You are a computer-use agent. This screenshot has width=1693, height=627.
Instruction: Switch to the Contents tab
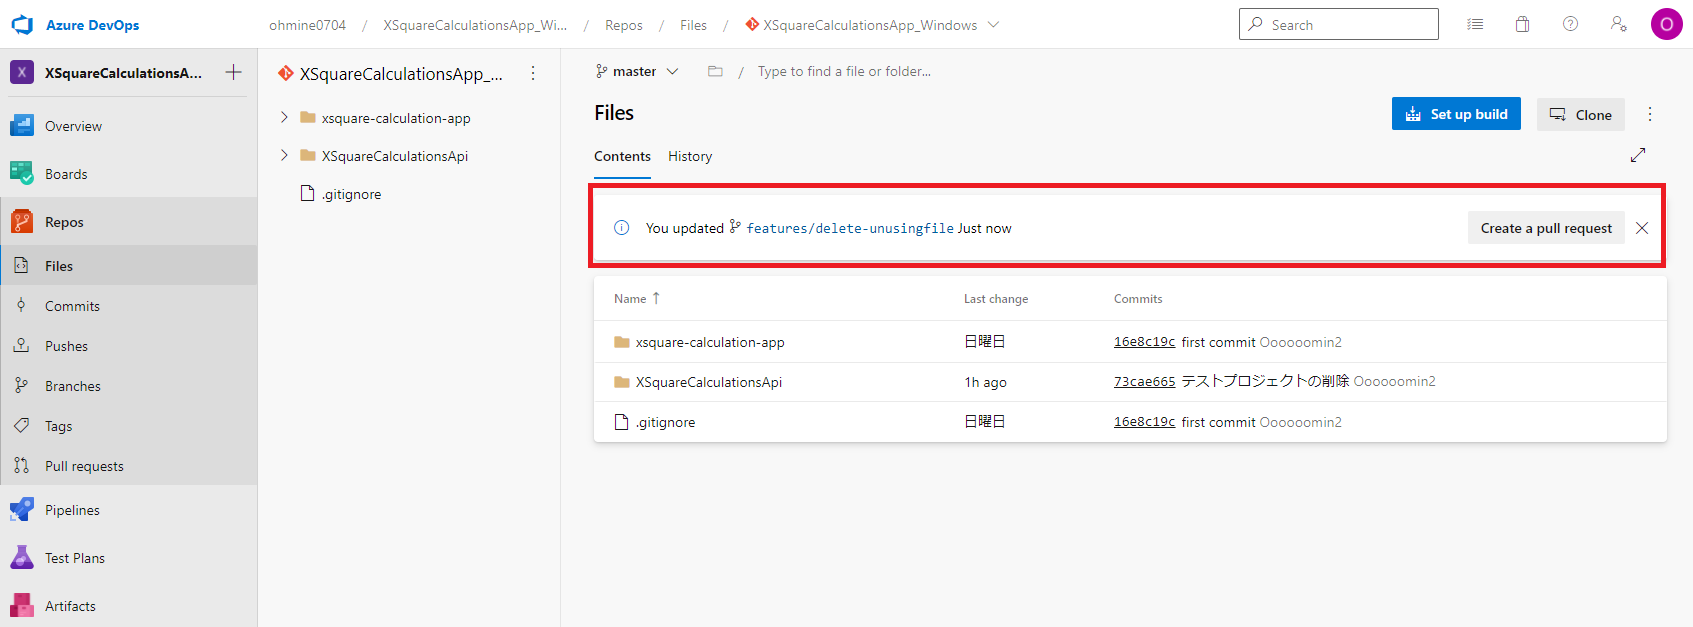coord(622,156)
